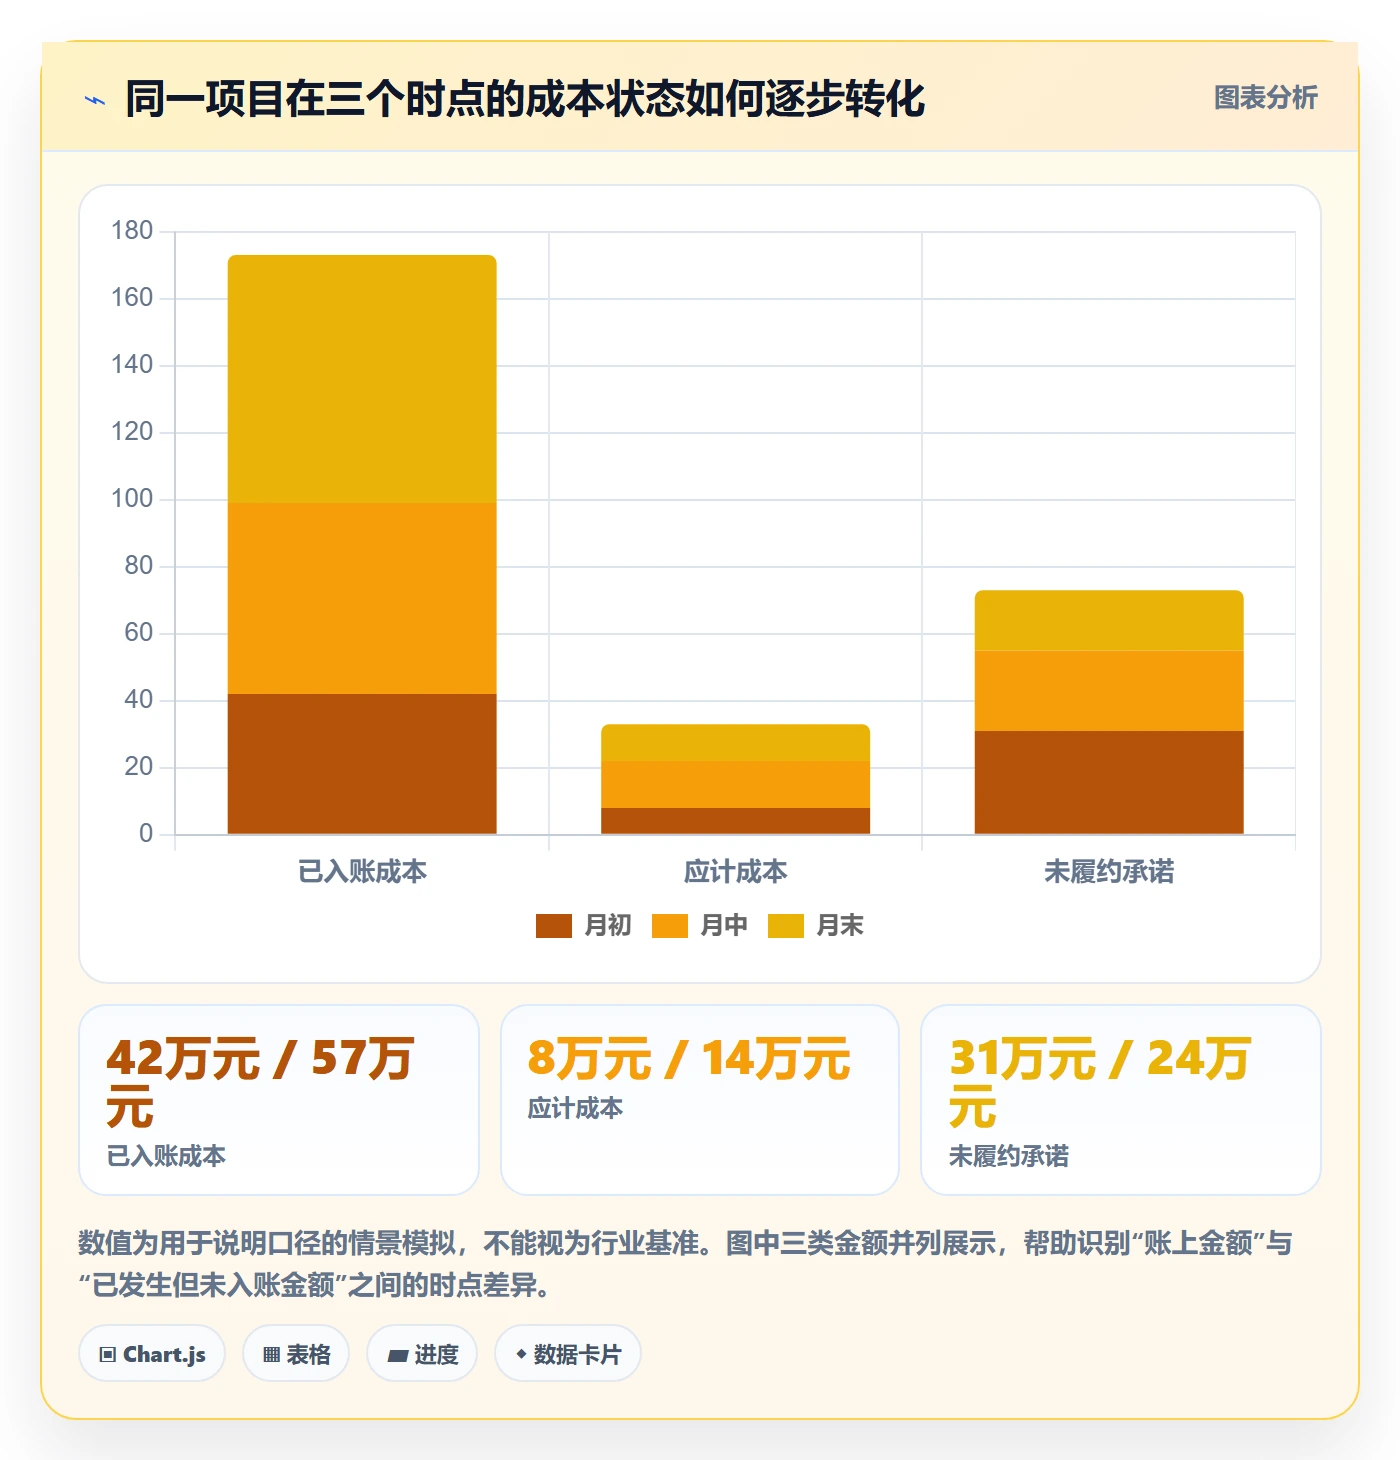The width and height of the screenshot is (1400, 1460).
Task: Click the bar icon in the 进度 tag
Action: 398,1356
